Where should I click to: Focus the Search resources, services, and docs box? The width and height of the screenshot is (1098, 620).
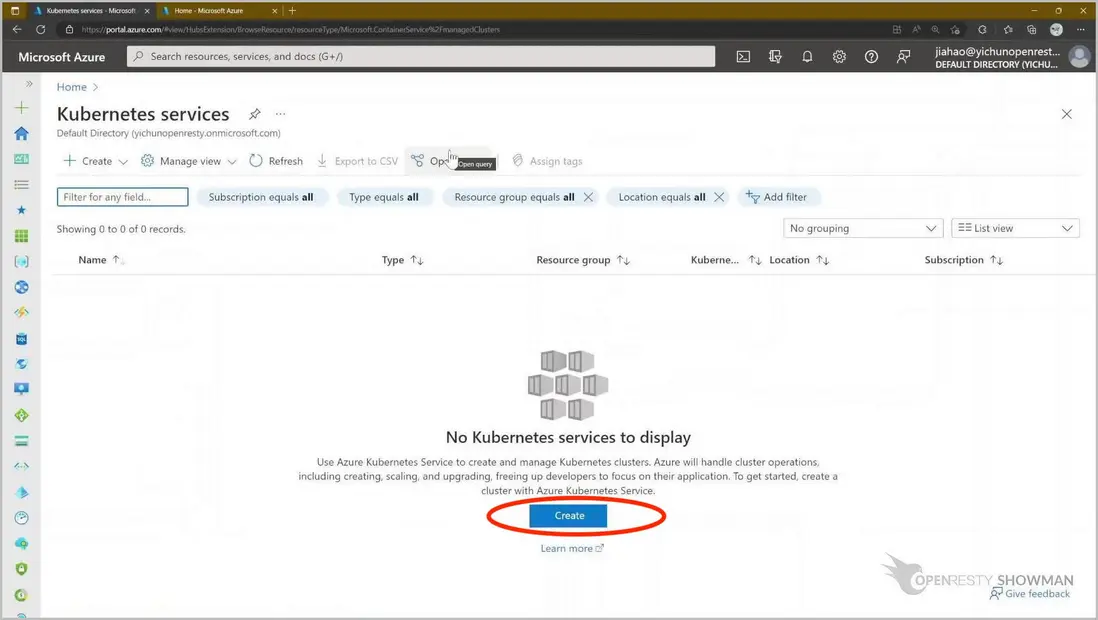coord(421,57)
